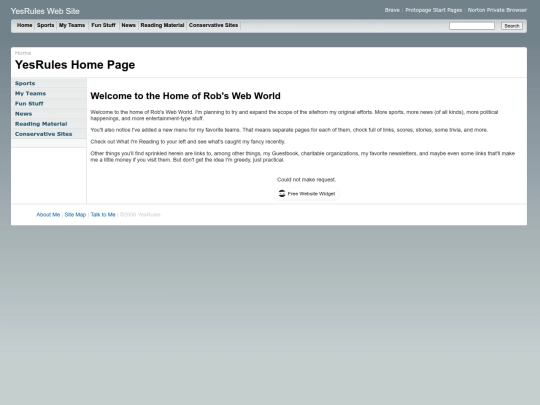Focus the search text field
The image size is (540, 405).
472,26
